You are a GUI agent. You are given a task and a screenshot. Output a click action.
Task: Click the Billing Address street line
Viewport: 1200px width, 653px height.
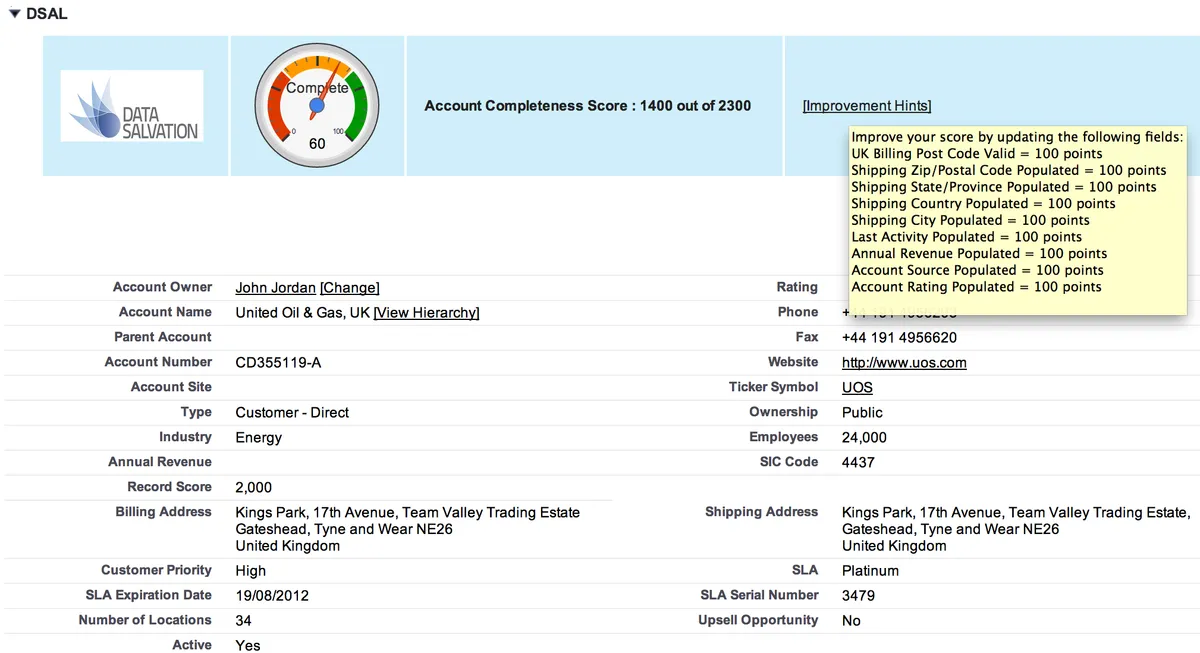(x=407, y=513)
